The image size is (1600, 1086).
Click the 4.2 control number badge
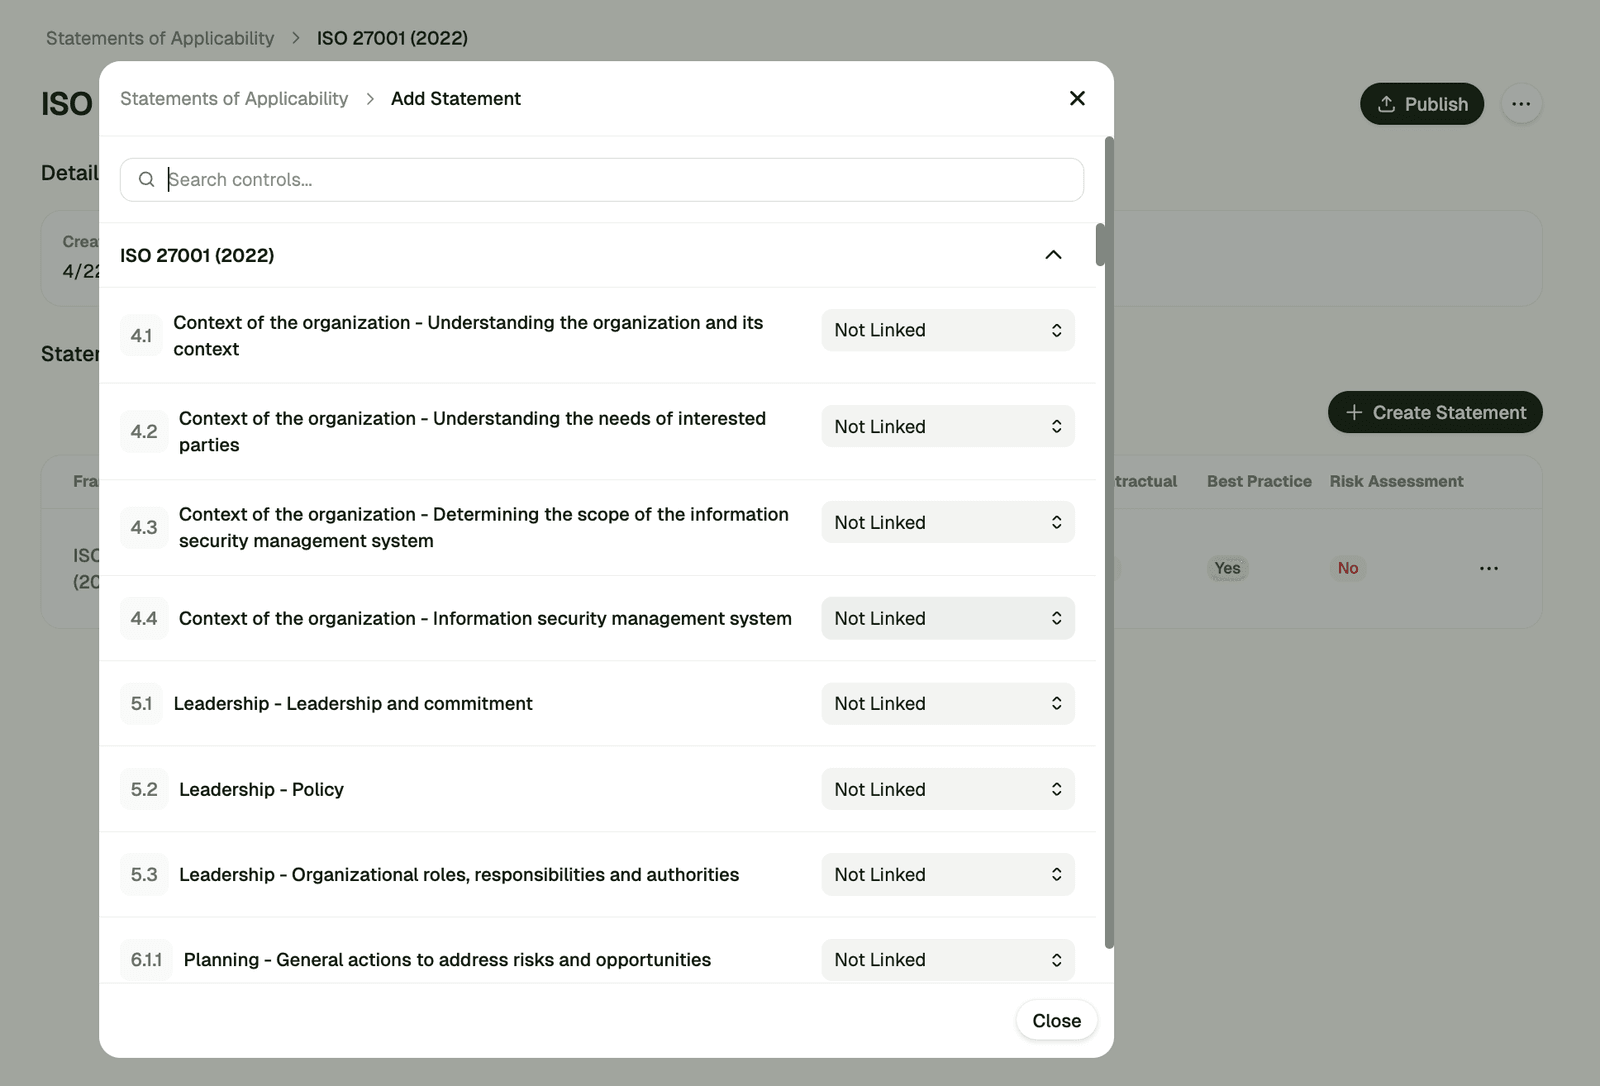(x=144, y=432)
